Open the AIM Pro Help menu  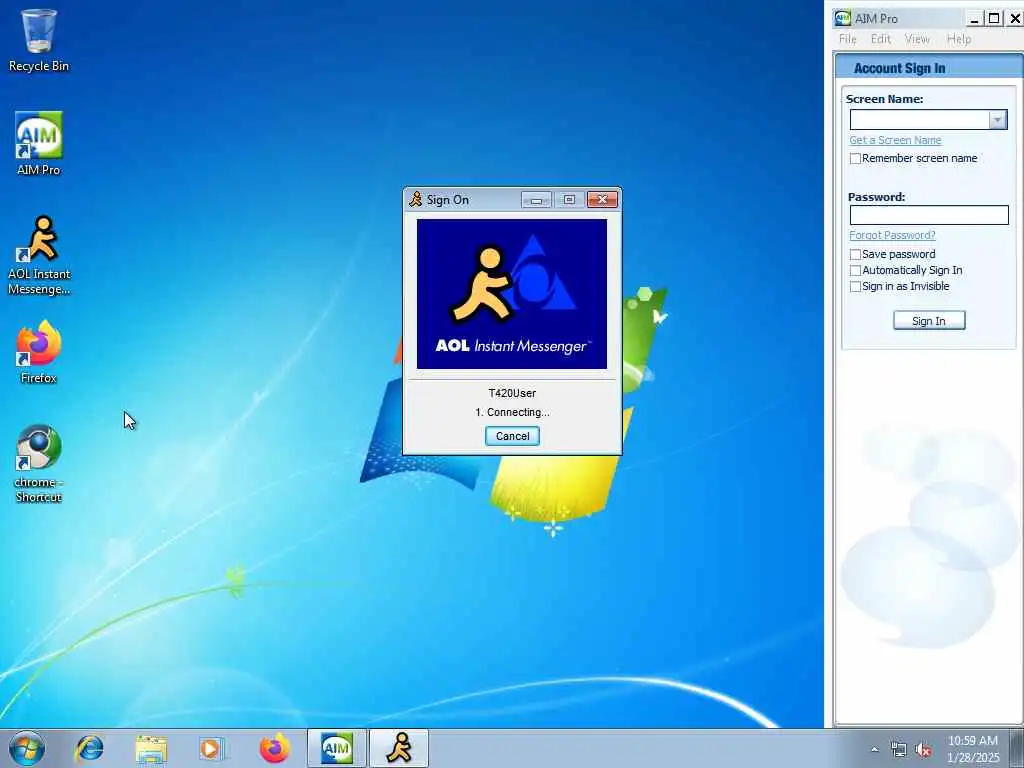click(959, 39)
